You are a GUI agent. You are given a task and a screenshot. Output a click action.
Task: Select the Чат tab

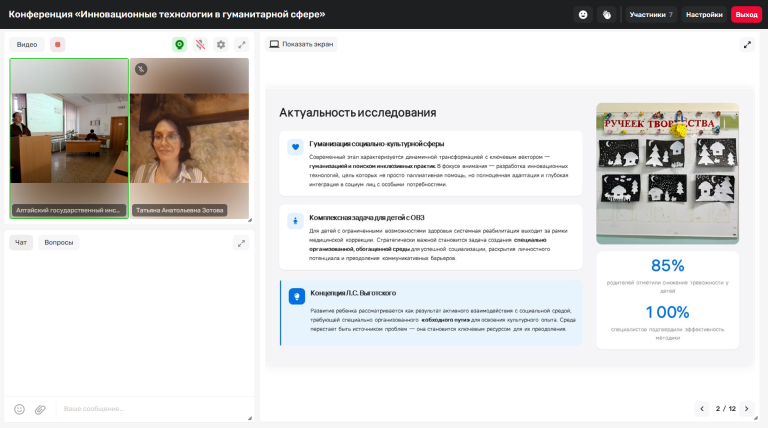click(21, 242)
